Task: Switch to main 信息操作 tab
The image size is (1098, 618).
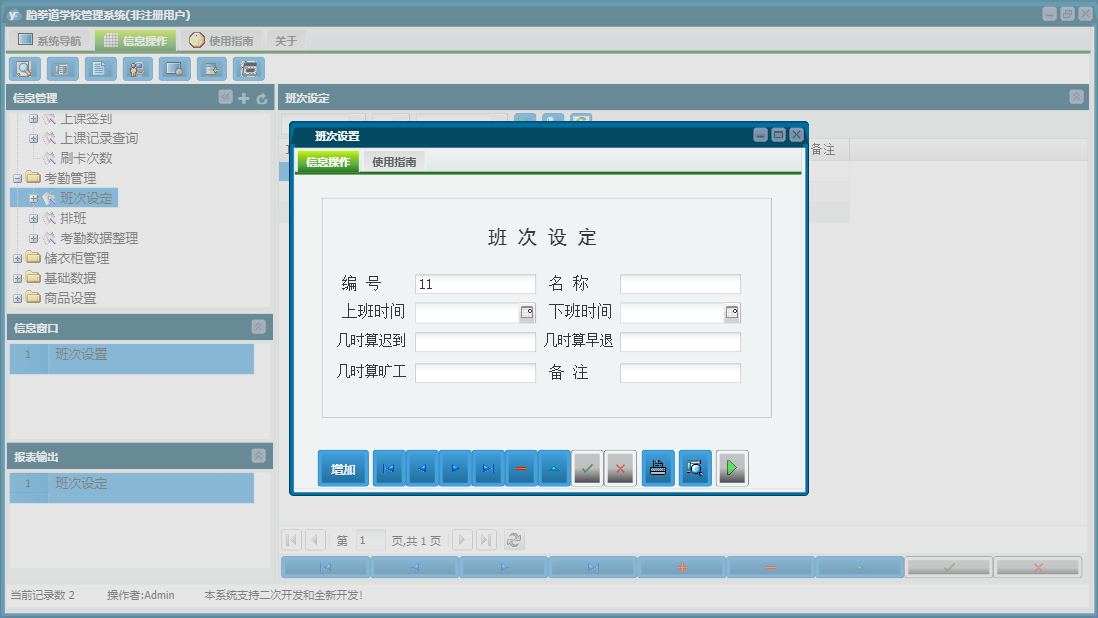Action: (x=136, y=41)
